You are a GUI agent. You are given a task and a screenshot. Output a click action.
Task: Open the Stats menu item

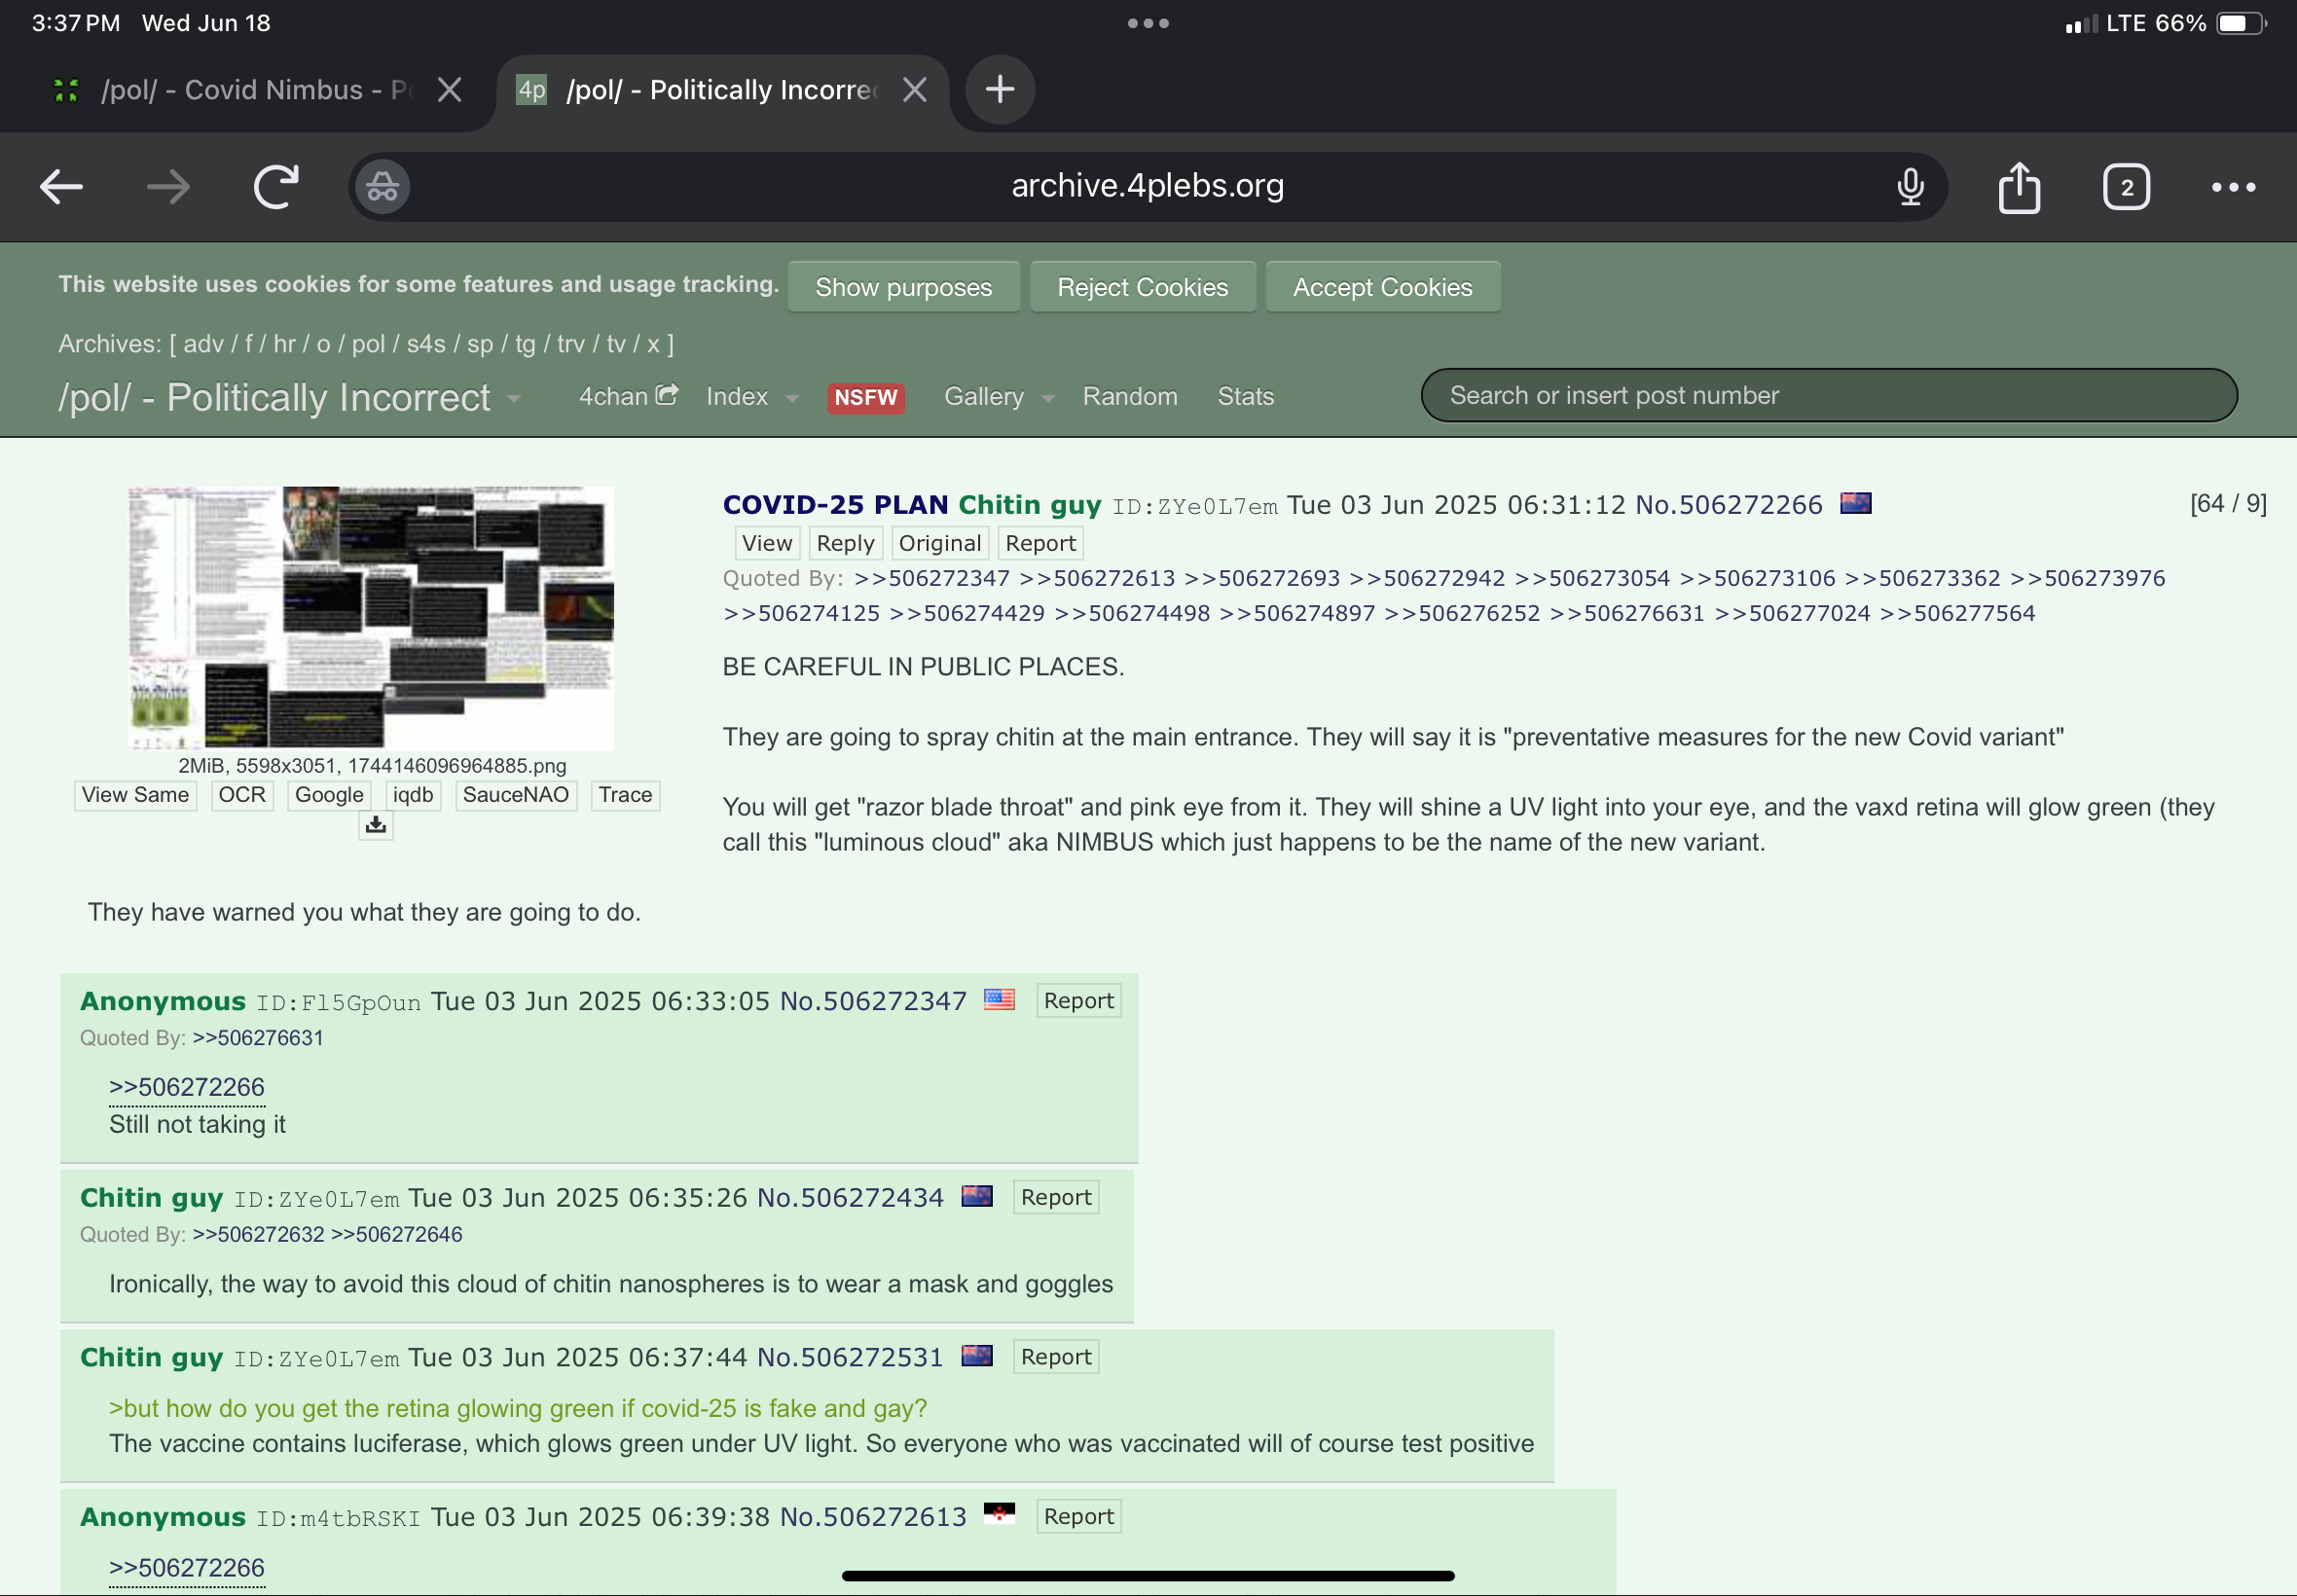pyautogui.click(x=1245, y=396)
